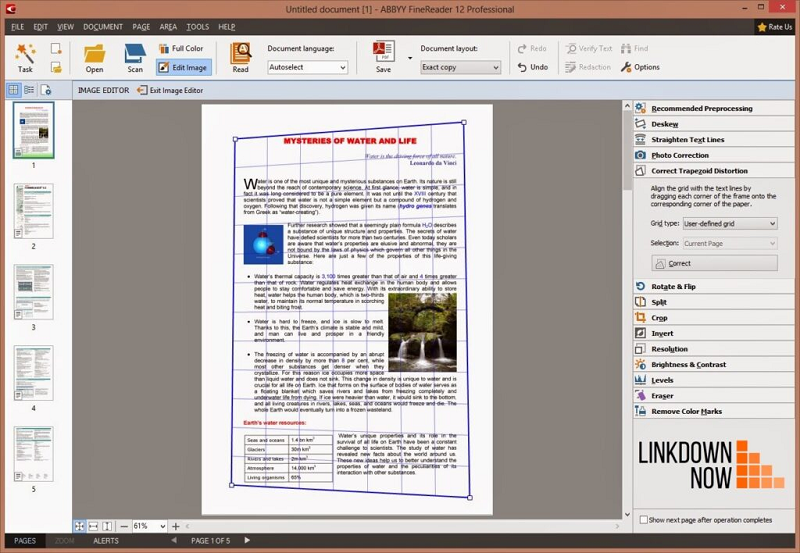
Task: Expand the Grid type dropdown
Action: tap(729, 224)
